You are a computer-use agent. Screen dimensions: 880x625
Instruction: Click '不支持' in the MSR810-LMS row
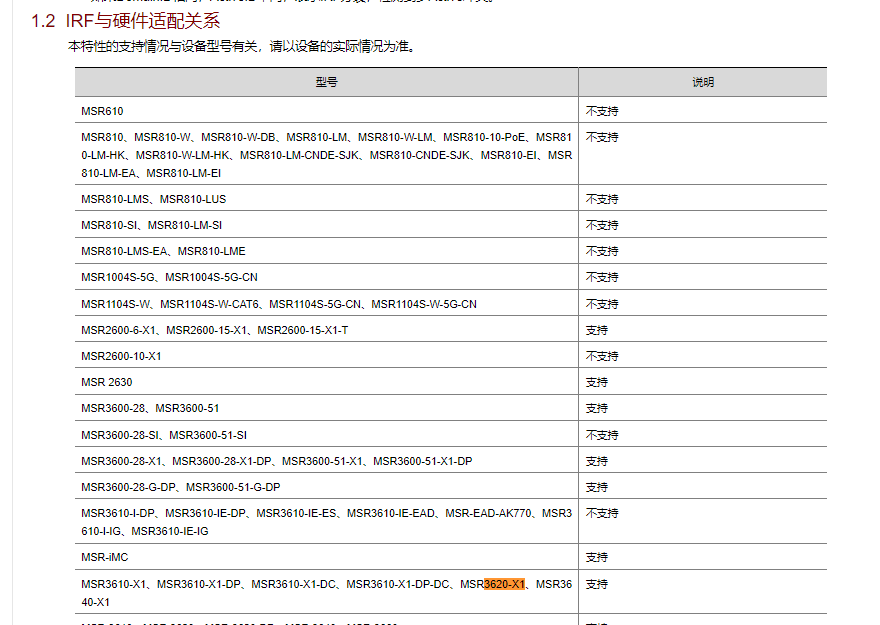(602, 199)
